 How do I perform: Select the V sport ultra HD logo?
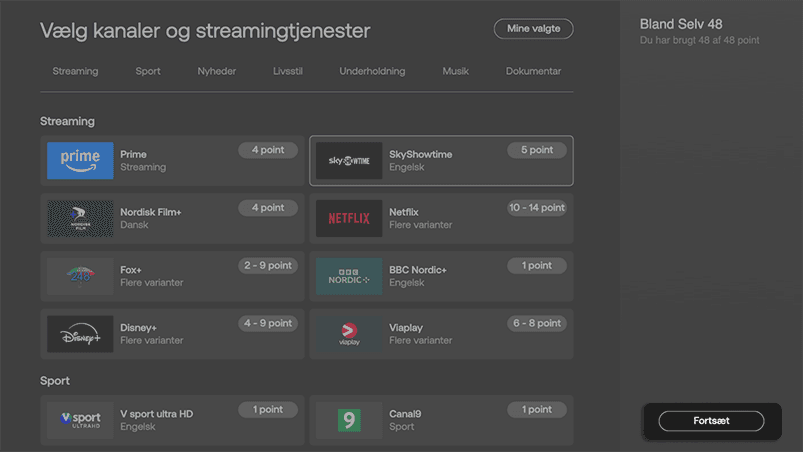point(80,420)
